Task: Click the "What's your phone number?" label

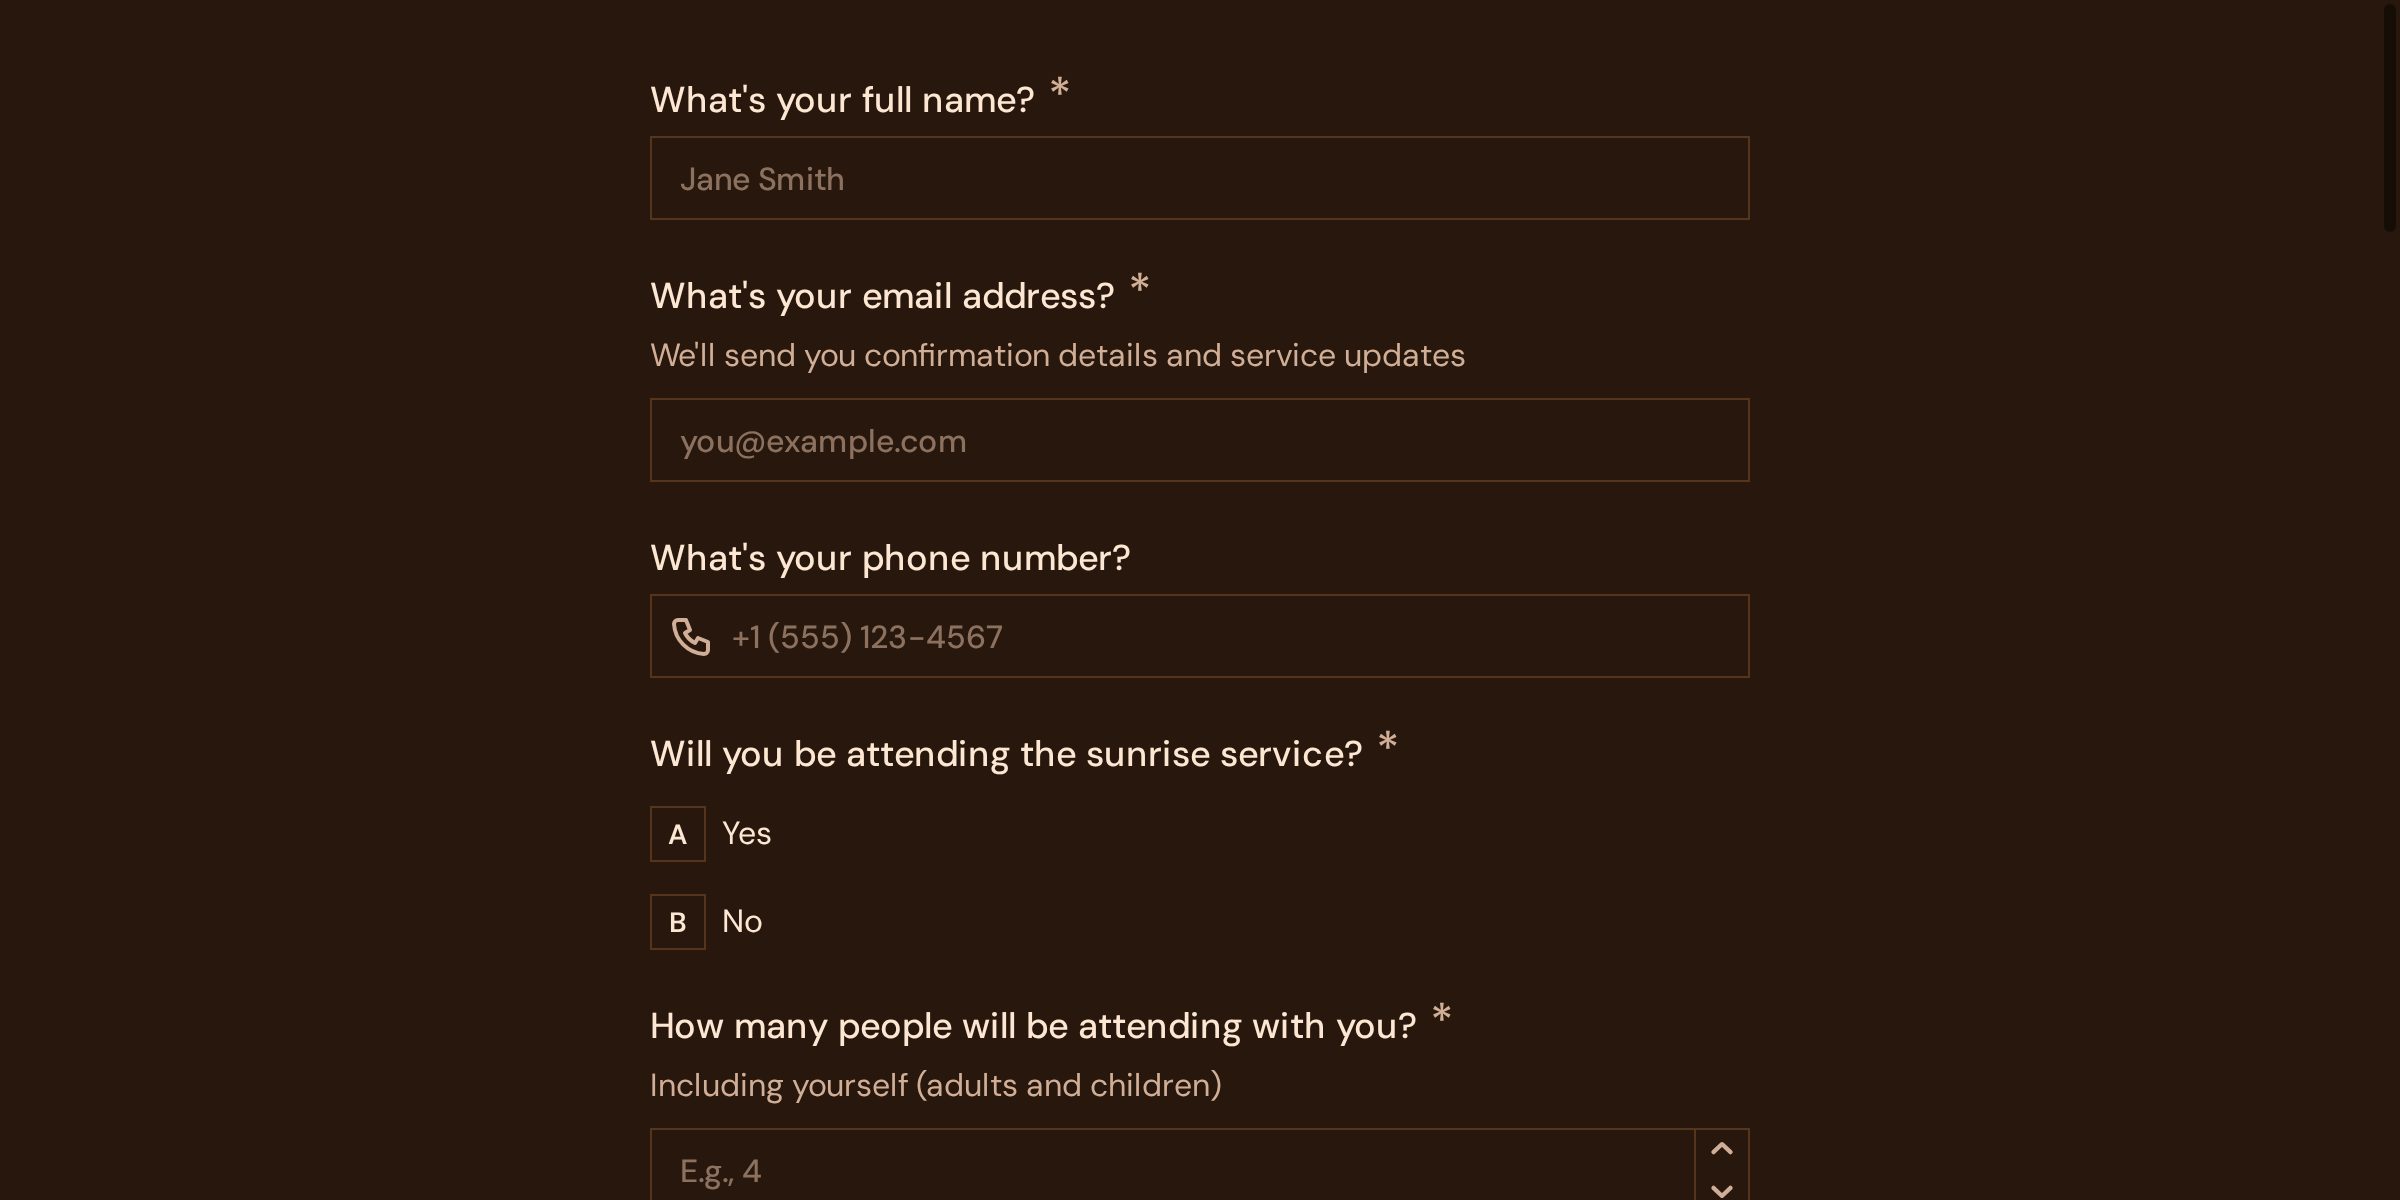Action: click(x=890, y=558)
